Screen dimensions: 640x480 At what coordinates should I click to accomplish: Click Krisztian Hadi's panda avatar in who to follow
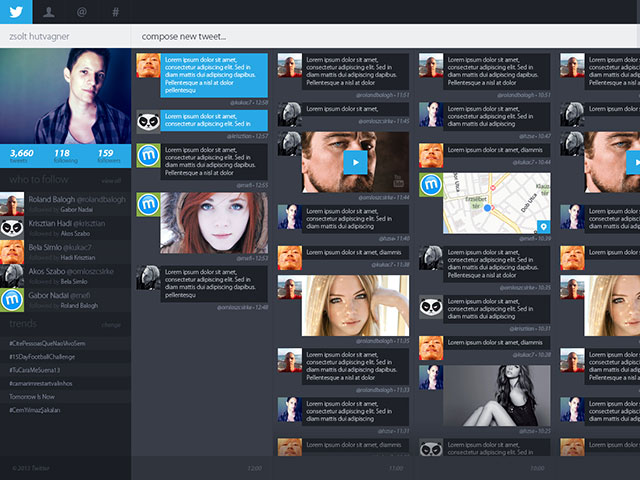coord(12,228)
